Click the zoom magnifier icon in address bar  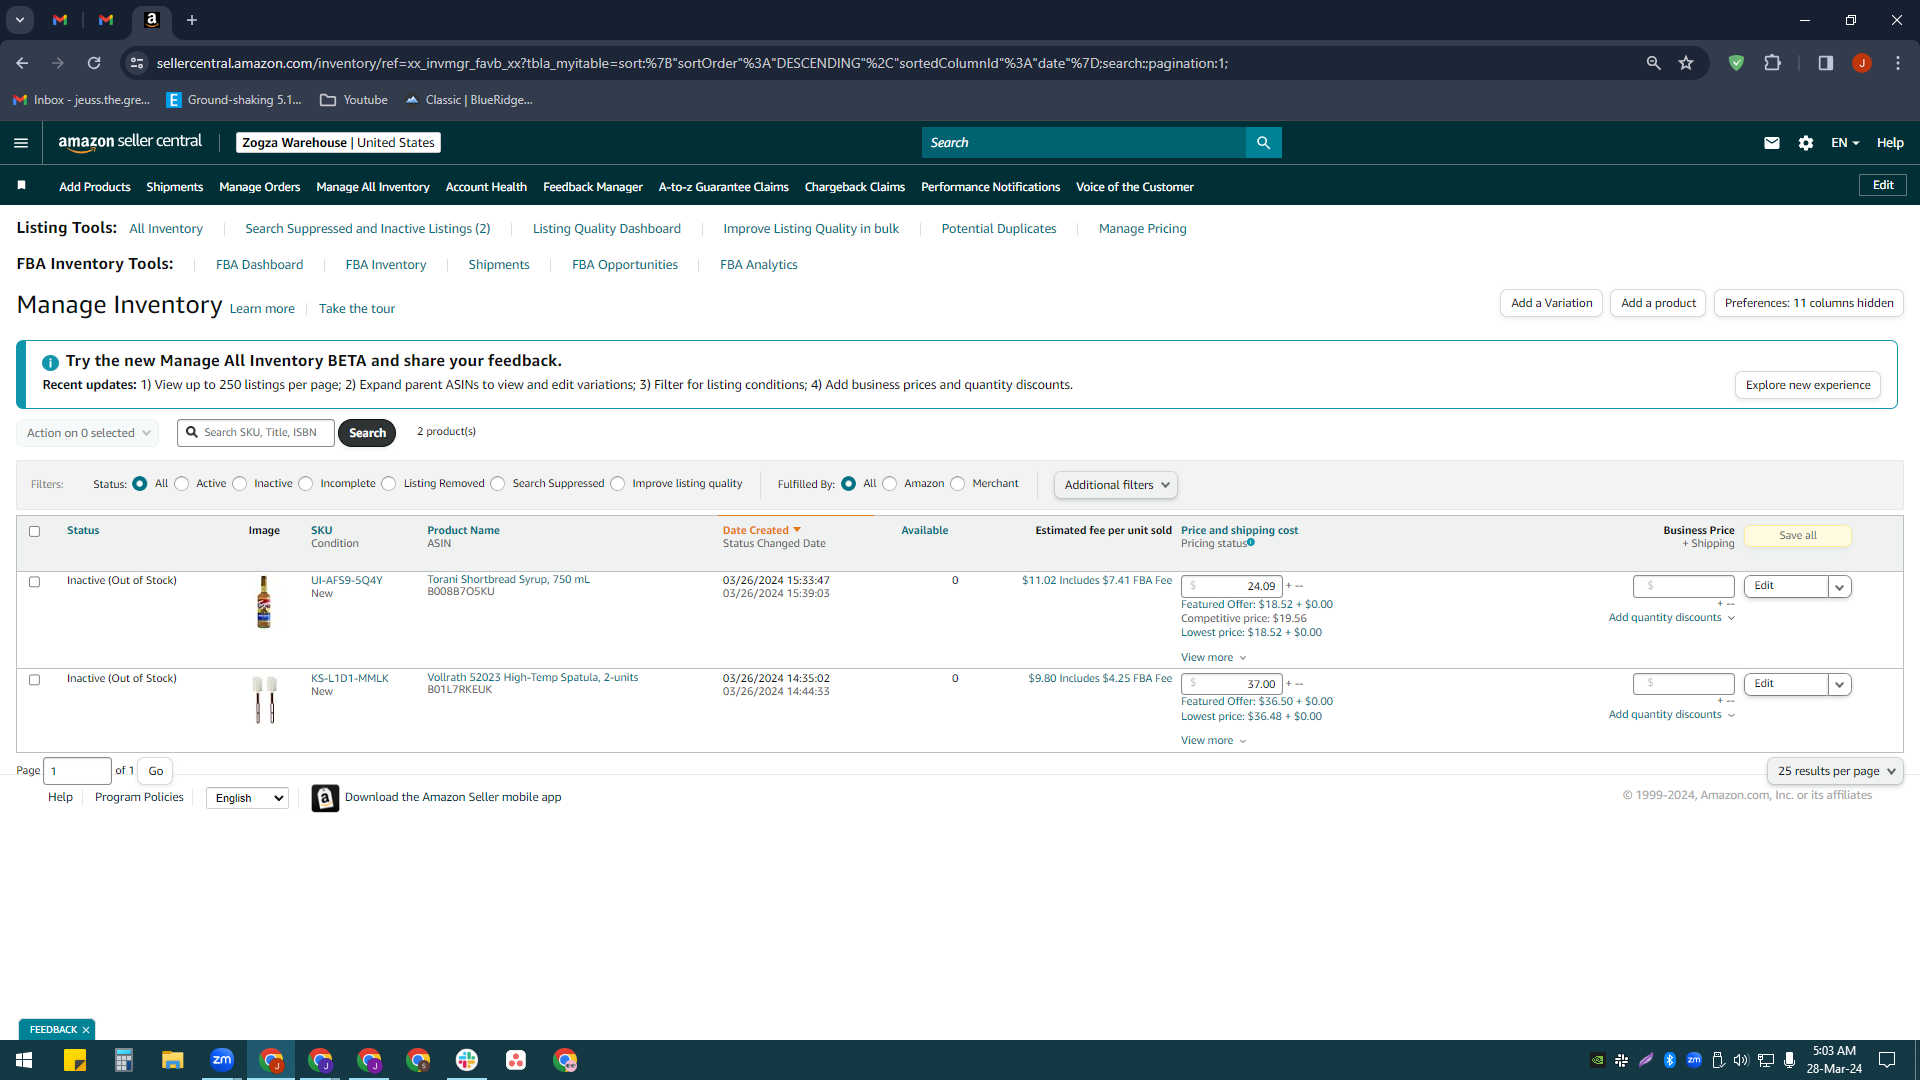(1654, 63)
